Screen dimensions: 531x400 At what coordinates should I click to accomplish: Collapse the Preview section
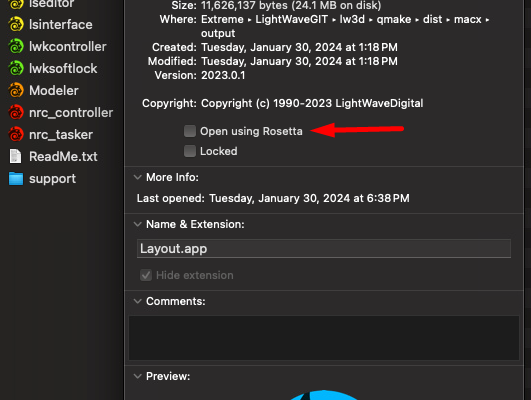coord(137,376)
